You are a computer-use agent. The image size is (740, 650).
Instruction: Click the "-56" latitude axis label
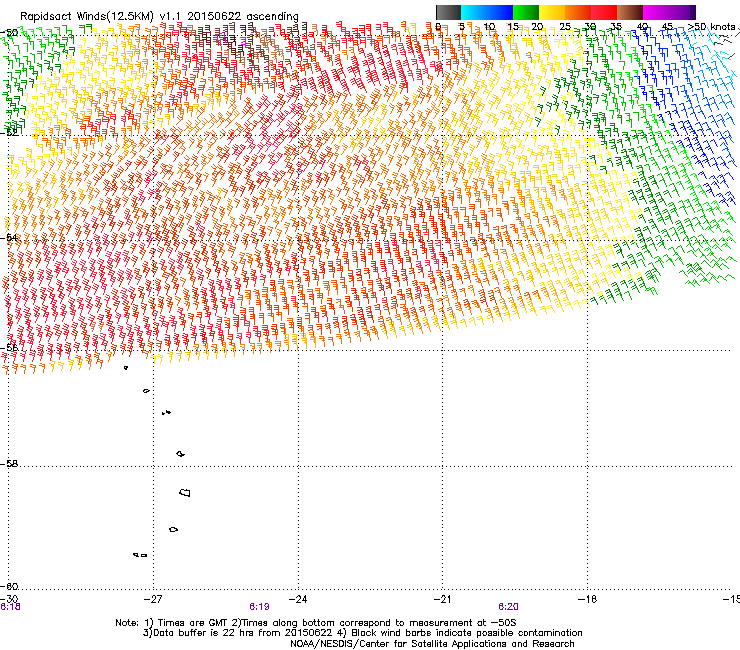pos(9,348)
